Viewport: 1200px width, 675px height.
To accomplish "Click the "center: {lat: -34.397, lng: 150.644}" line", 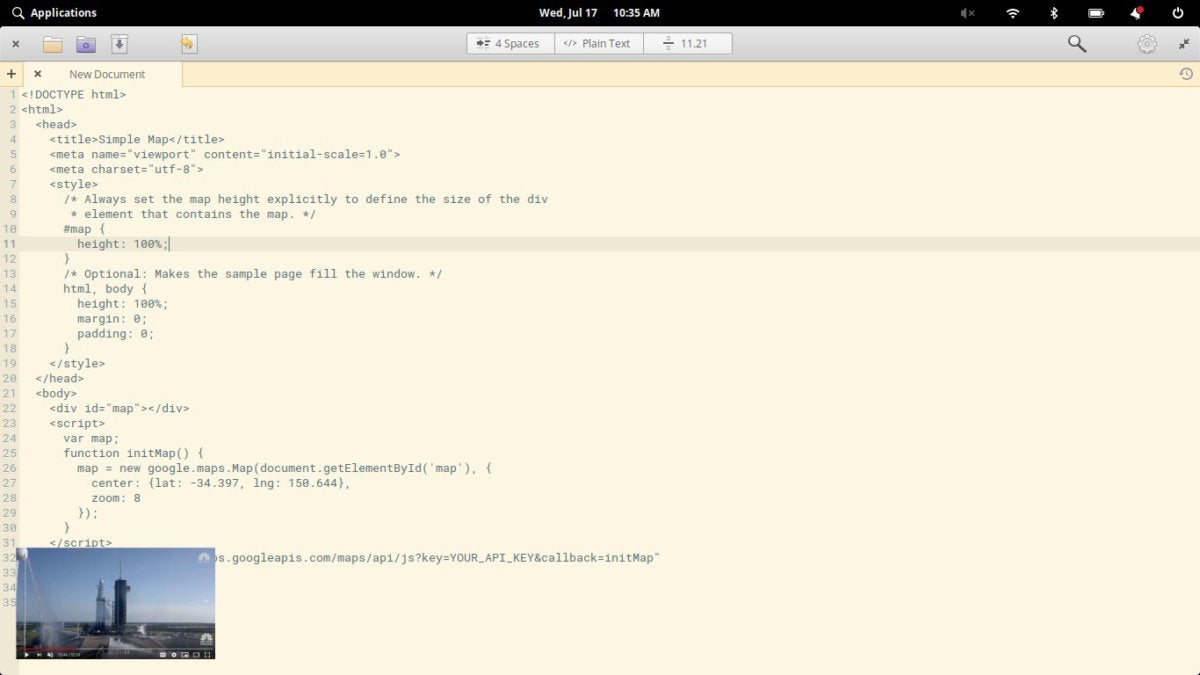I will [x=221, y=483].
